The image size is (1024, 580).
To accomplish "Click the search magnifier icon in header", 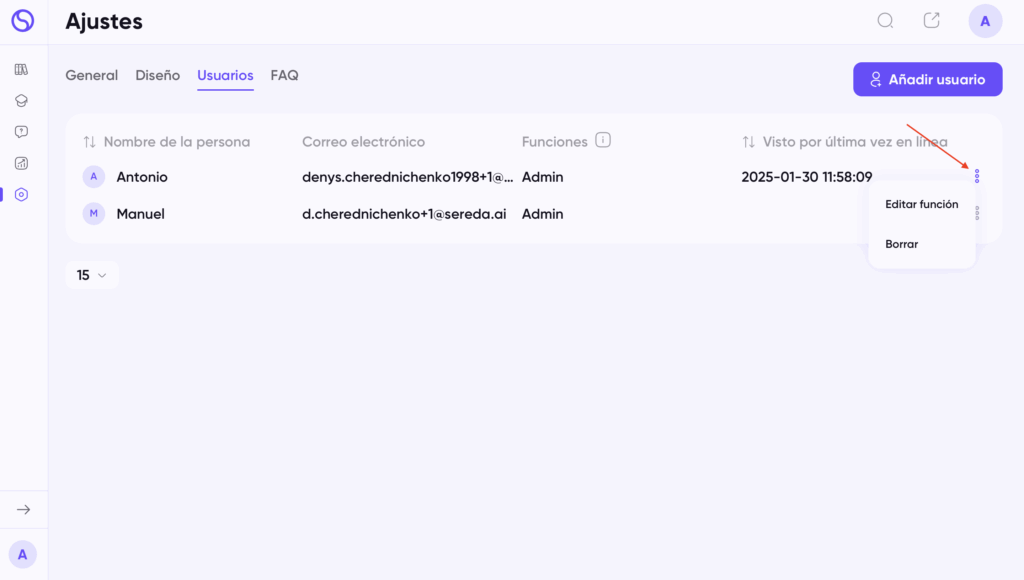I will (885, 21).
